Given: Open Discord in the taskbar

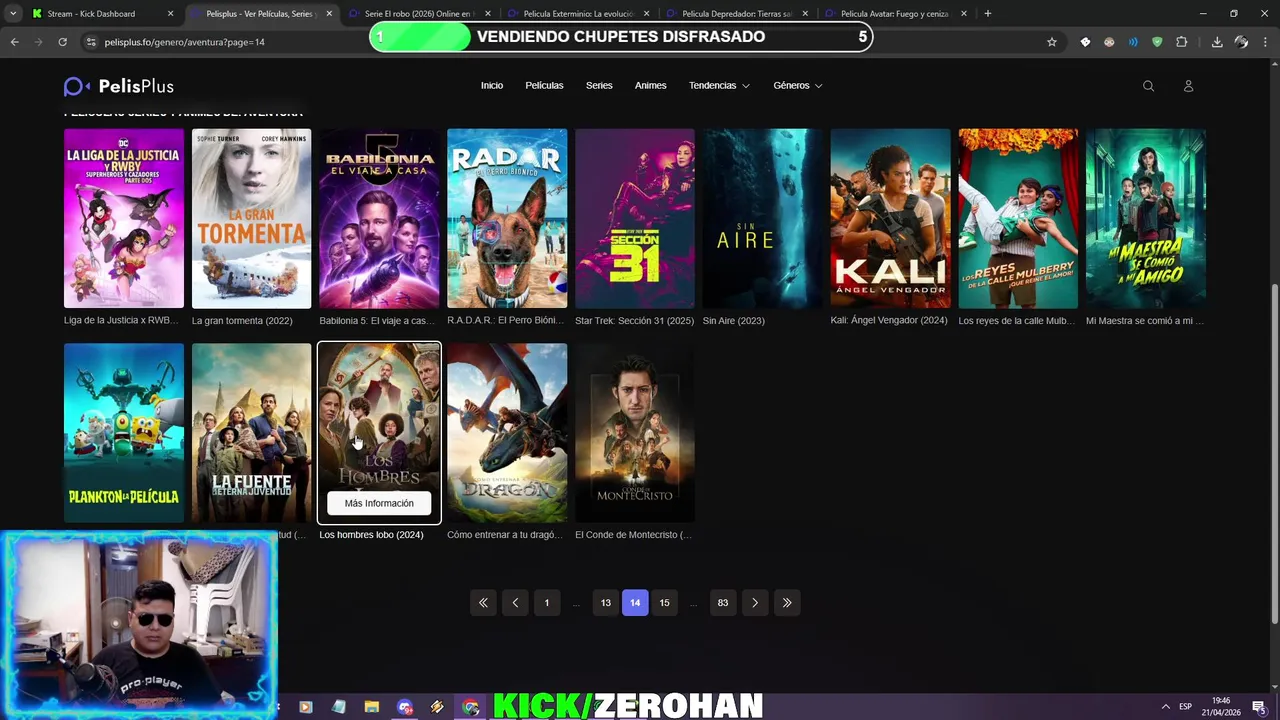Looking at the screenshot, I should point(404,707).
